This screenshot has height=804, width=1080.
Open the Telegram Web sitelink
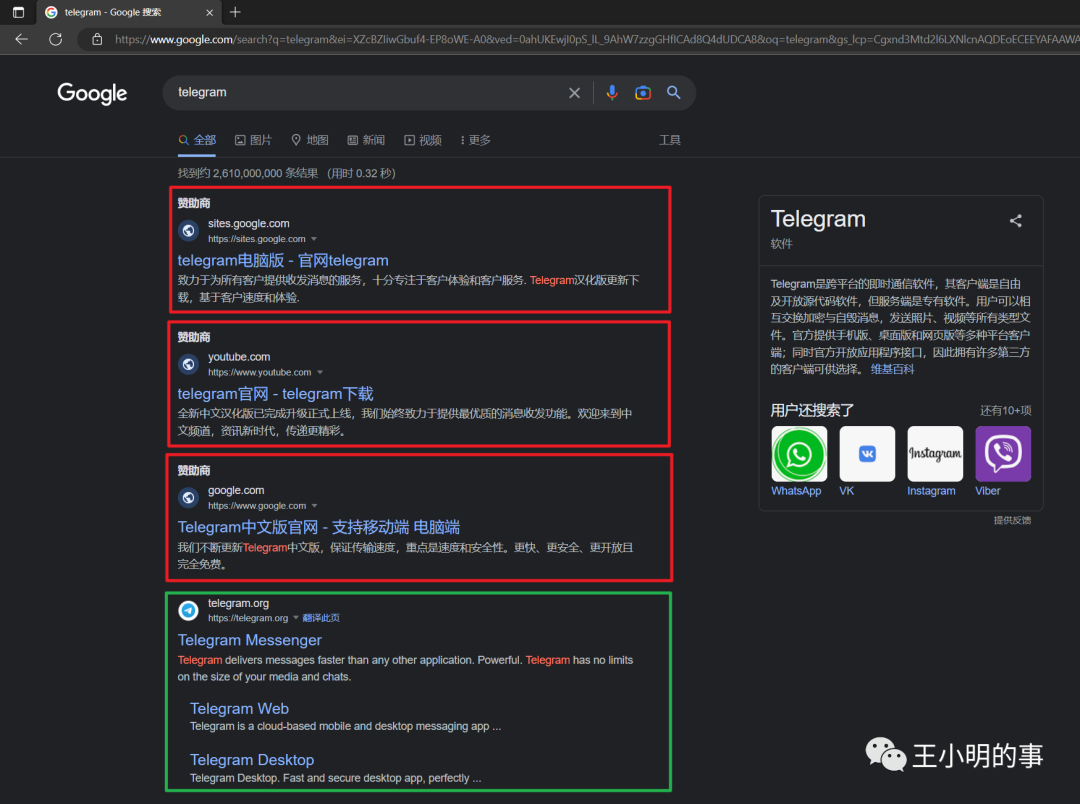click(239, 708)
